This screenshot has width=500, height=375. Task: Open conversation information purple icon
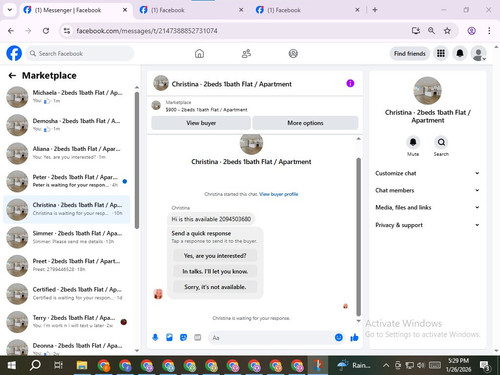point(350,83)
